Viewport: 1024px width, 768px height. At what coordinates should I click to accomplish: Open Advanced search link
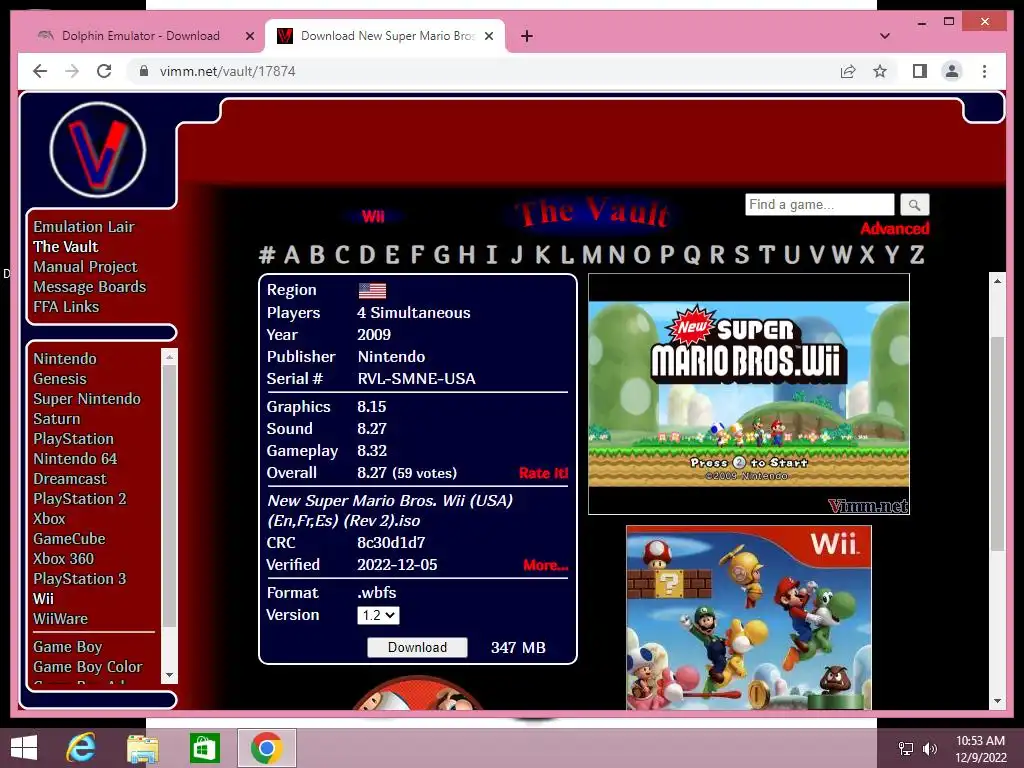(895, 229)
